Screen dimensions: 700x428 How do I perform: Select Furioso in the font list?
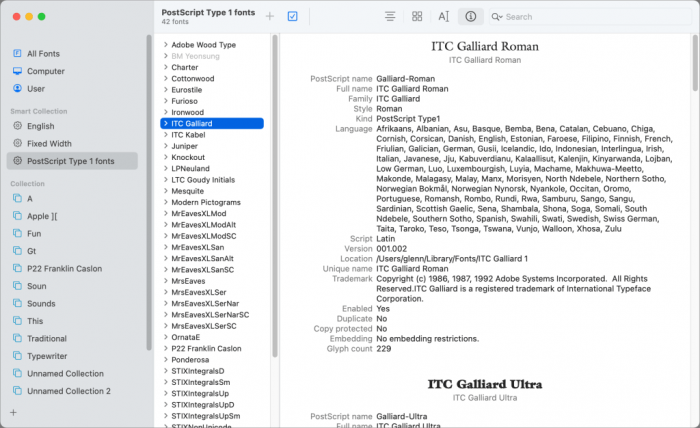tap(184, 101)
